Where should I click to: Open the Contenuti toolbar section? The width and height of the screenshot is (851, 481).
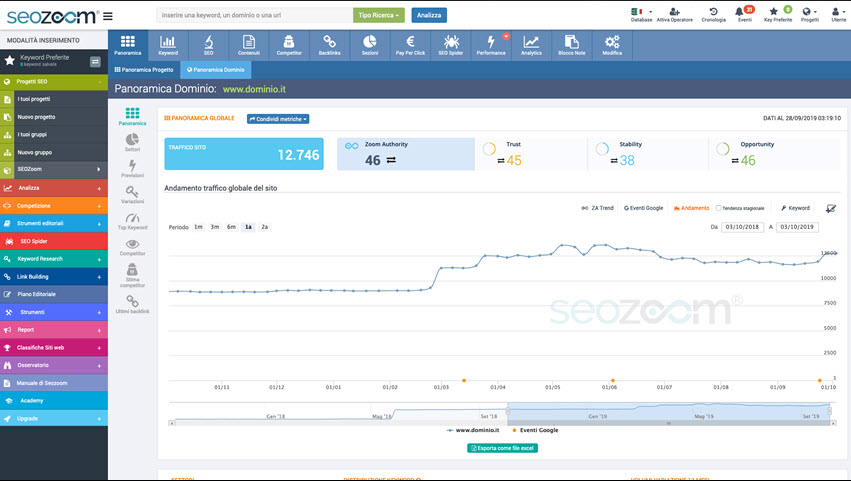(x=249, y=45)
